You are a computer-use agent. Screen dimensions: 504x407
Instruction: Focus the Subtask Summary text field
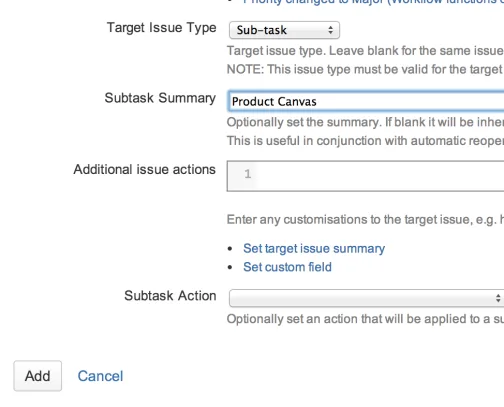366,101
